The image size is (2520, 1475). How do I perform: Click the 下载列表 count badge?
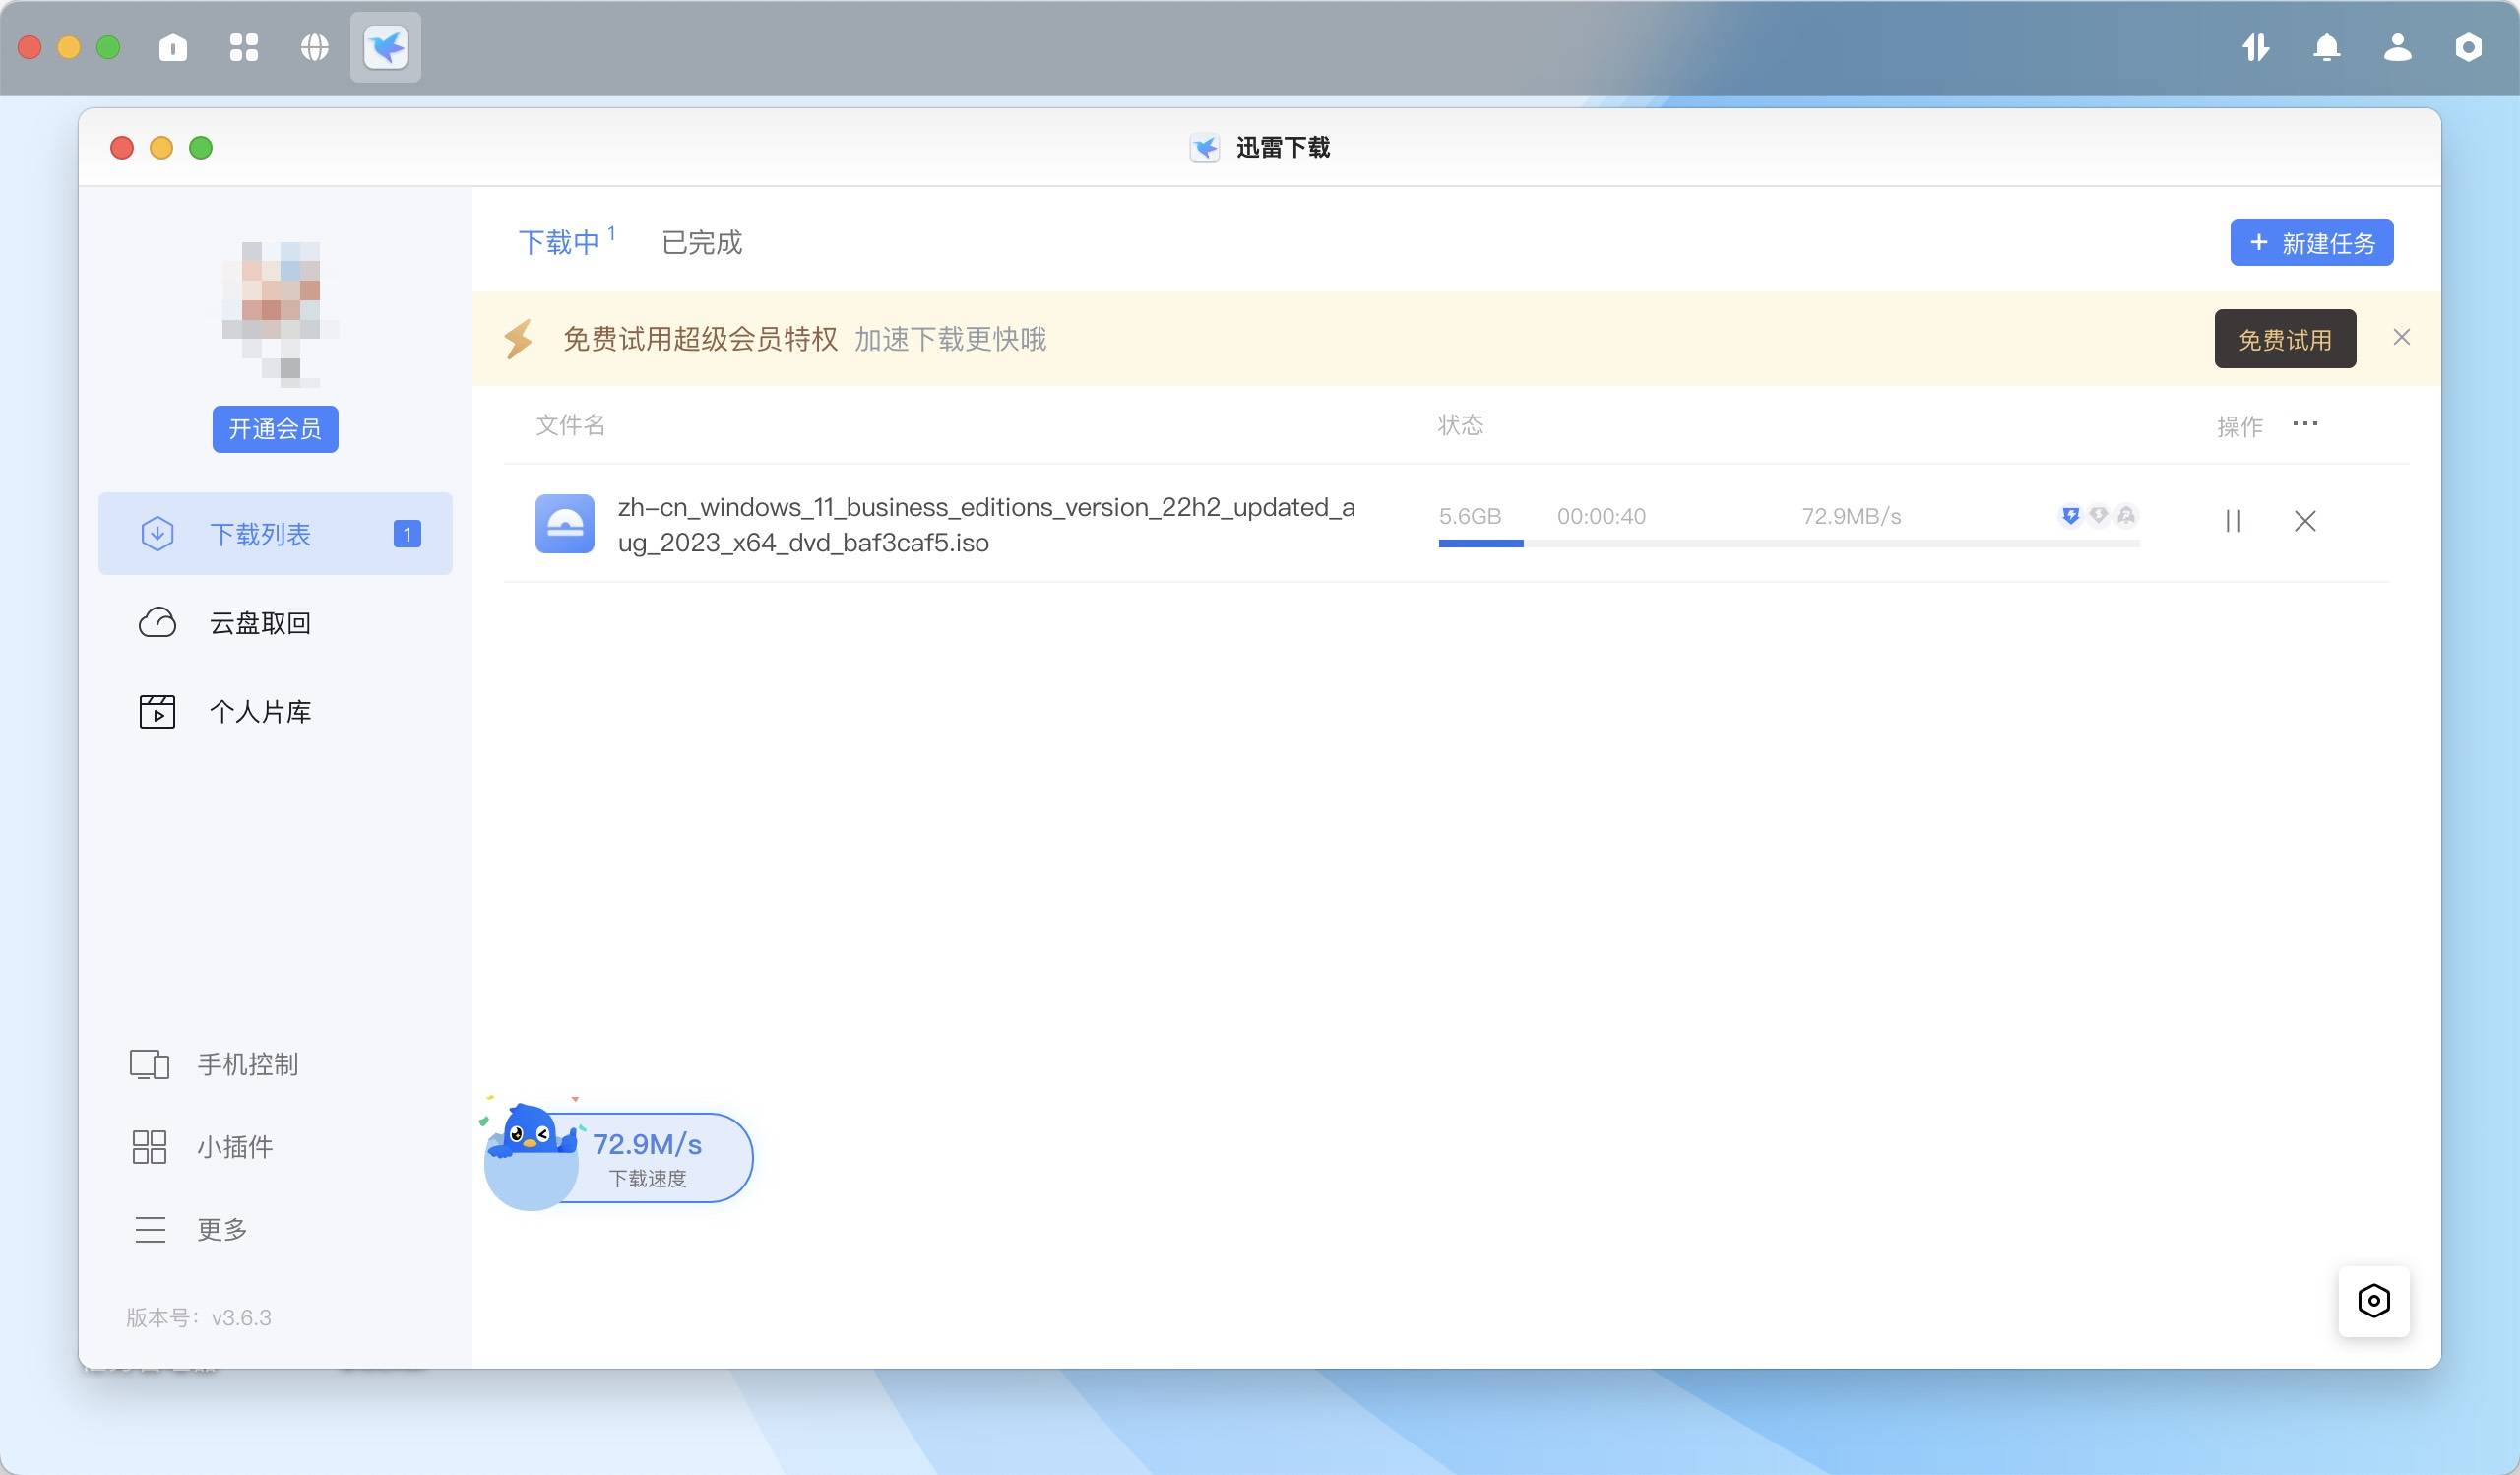click(407, 534)
